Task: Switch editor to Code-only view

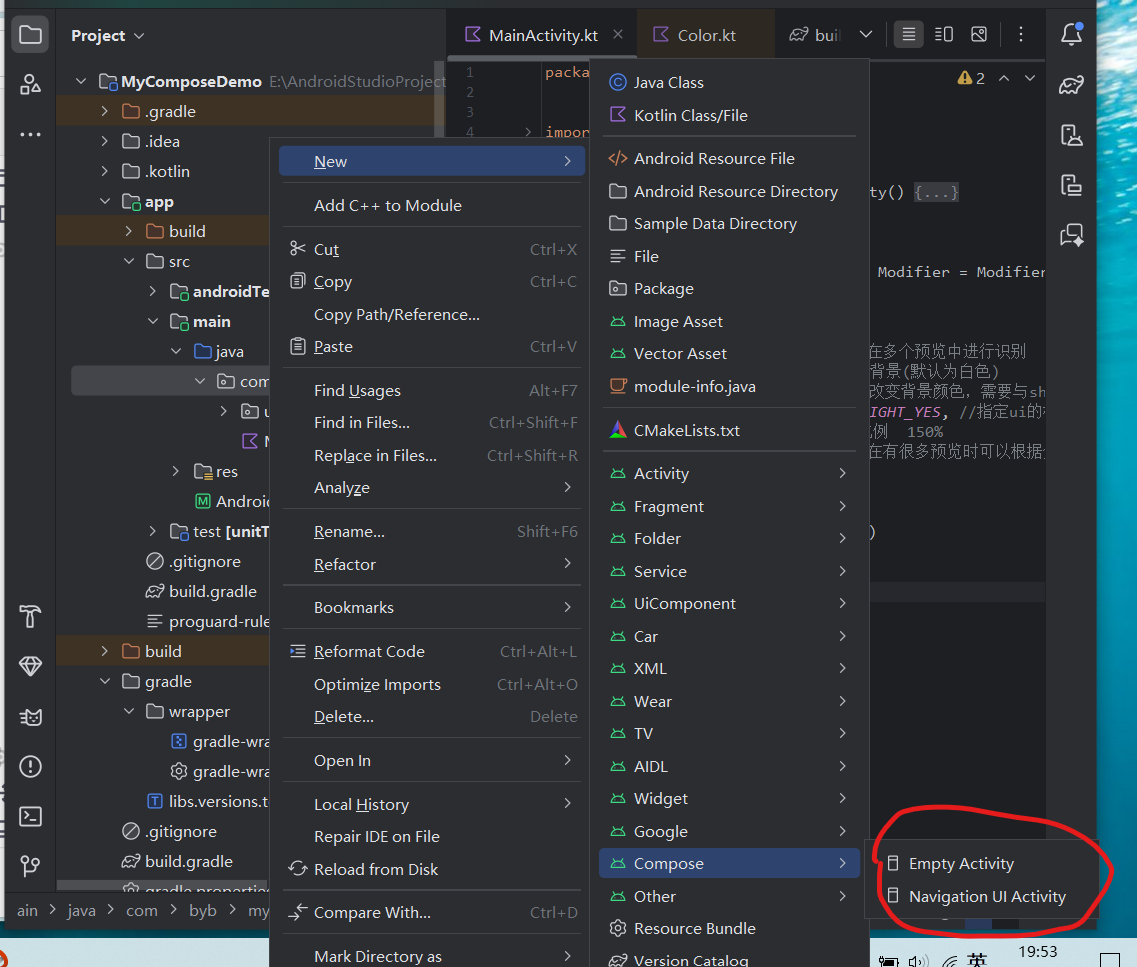Action: coord(909,34)
